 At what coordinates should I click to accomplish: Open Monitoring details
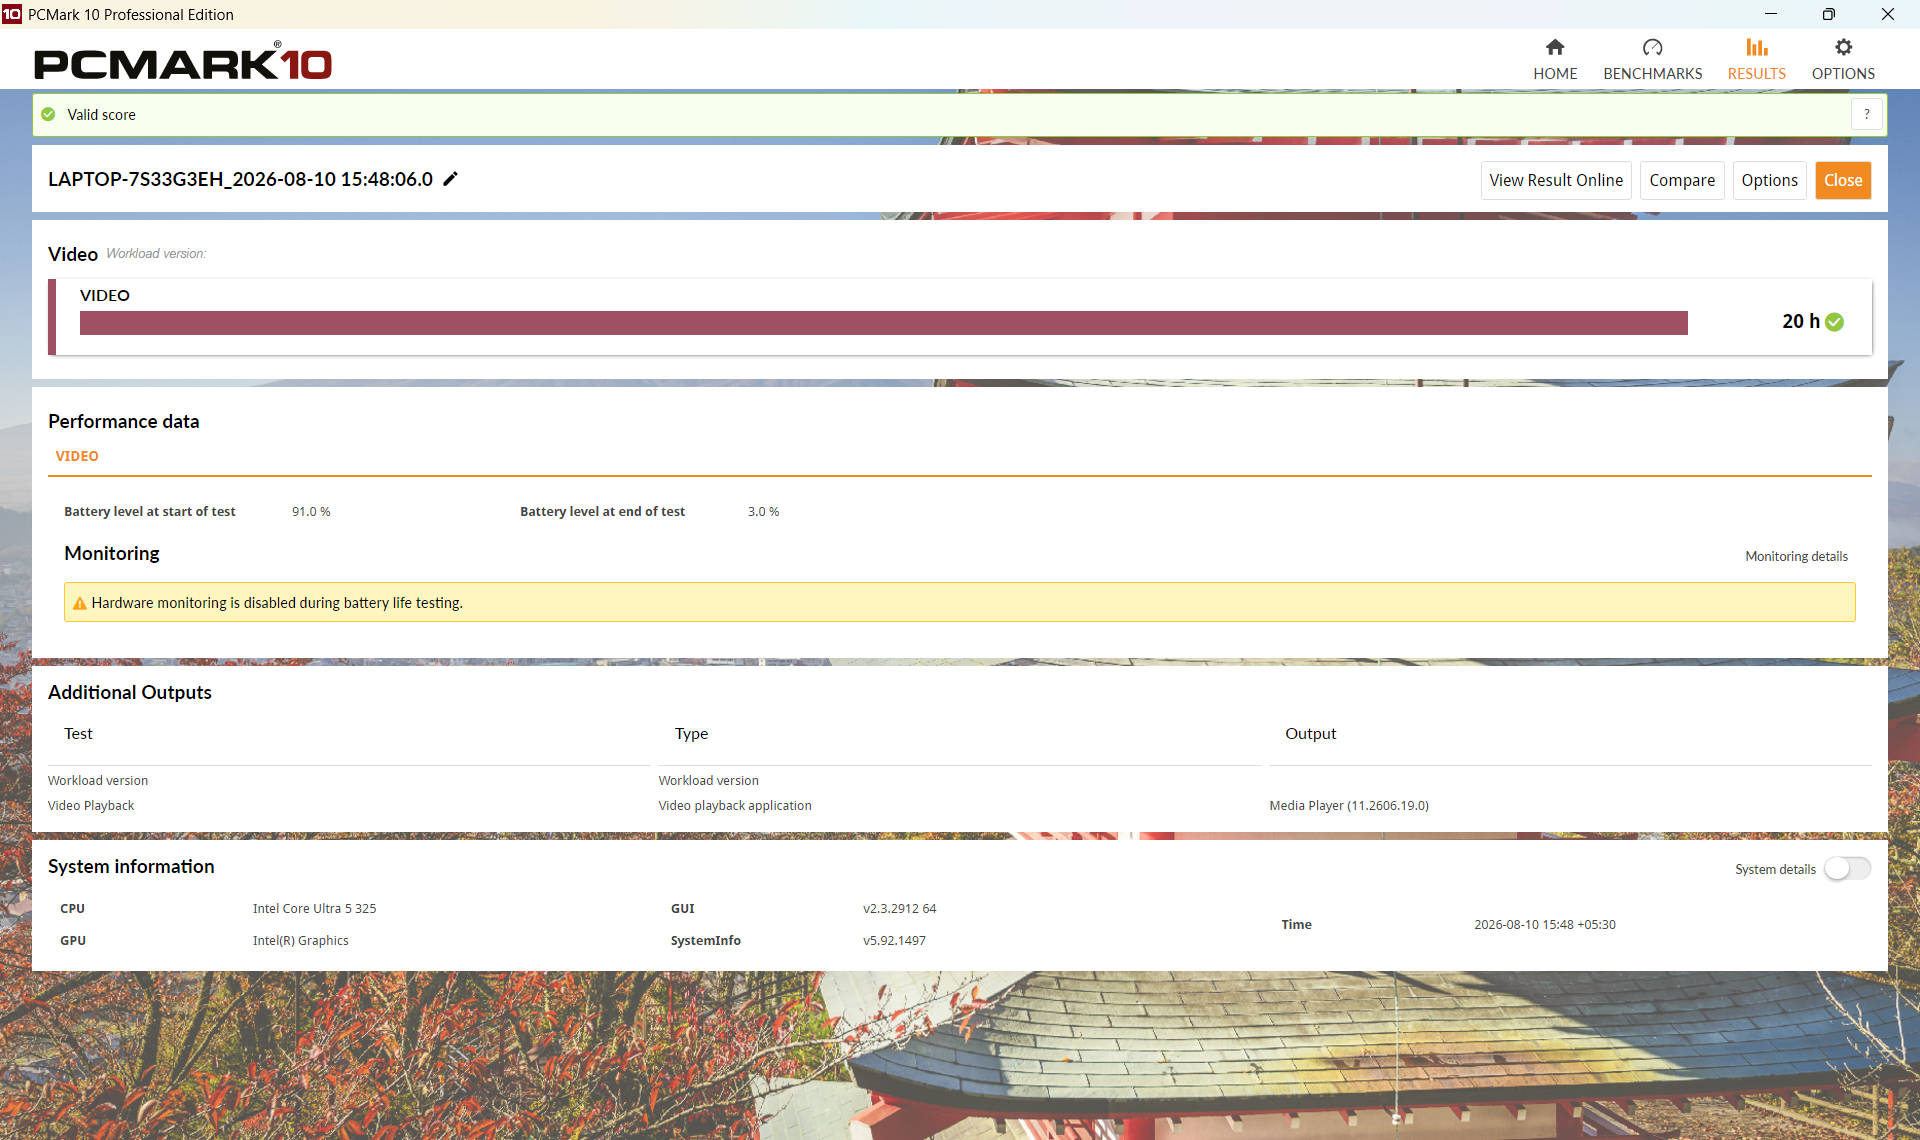point(1796,556)
